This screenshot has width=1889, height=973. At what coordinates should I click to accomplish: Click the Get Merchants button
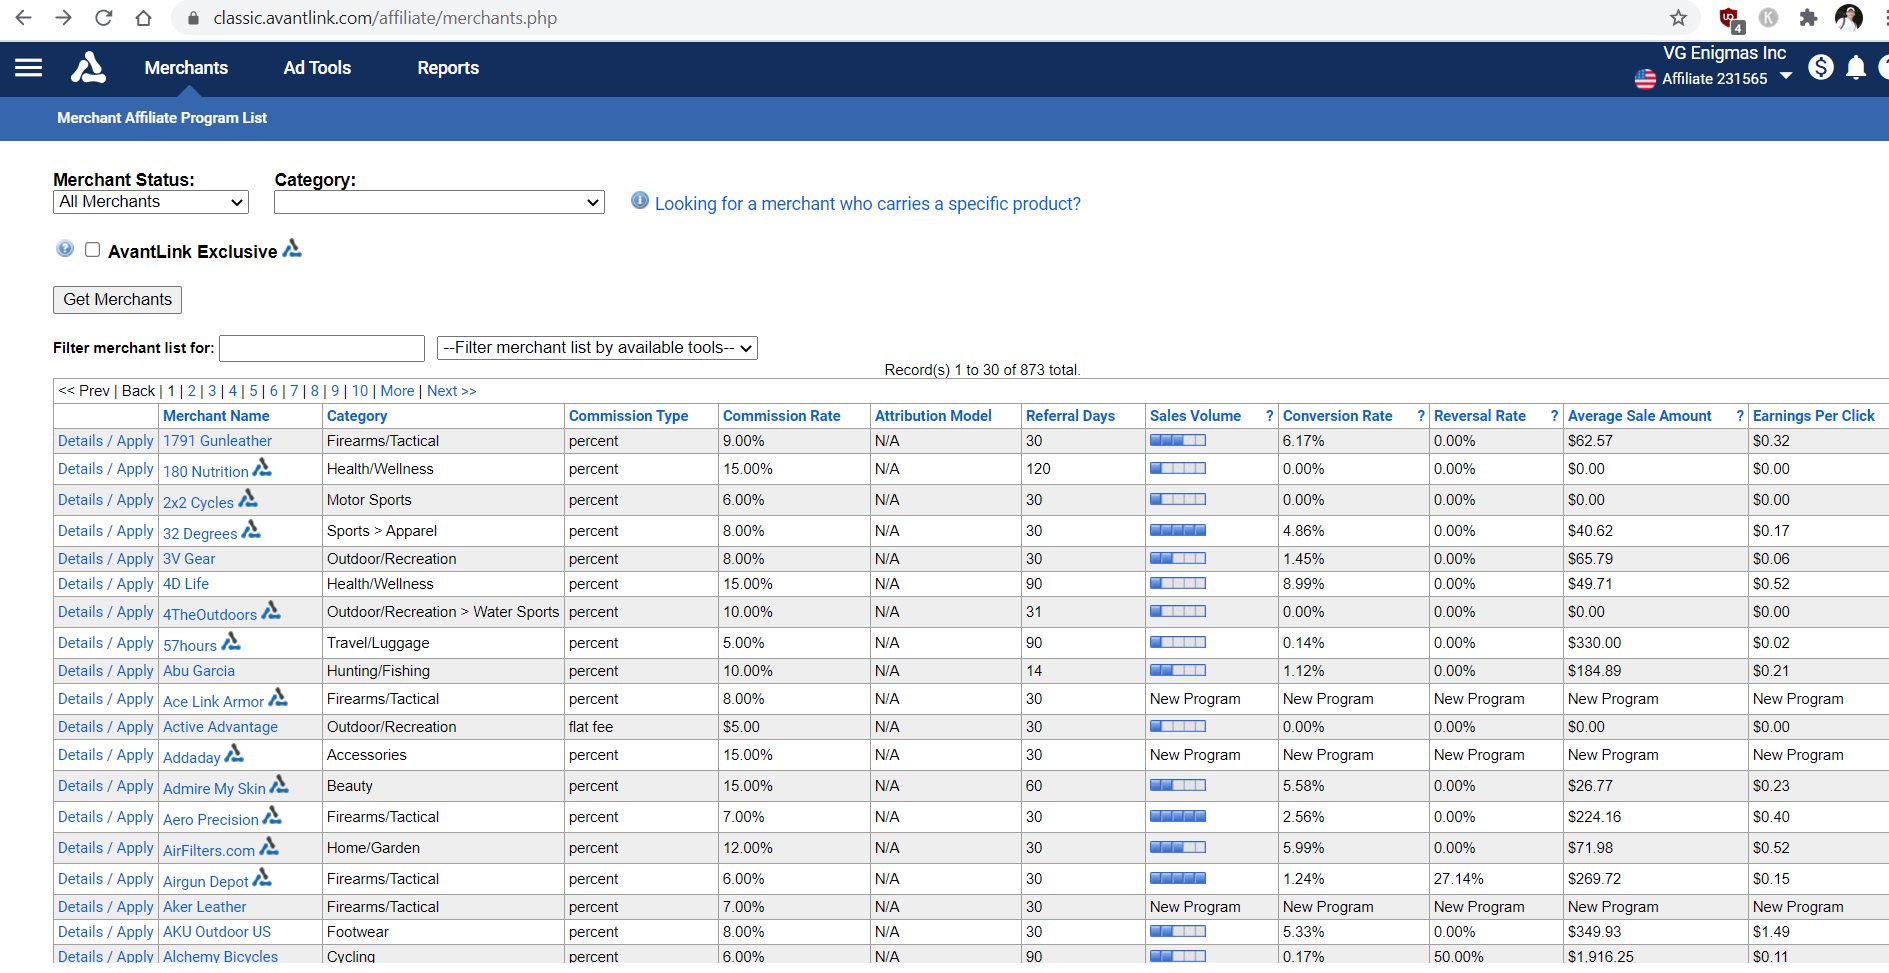[117, 299]
